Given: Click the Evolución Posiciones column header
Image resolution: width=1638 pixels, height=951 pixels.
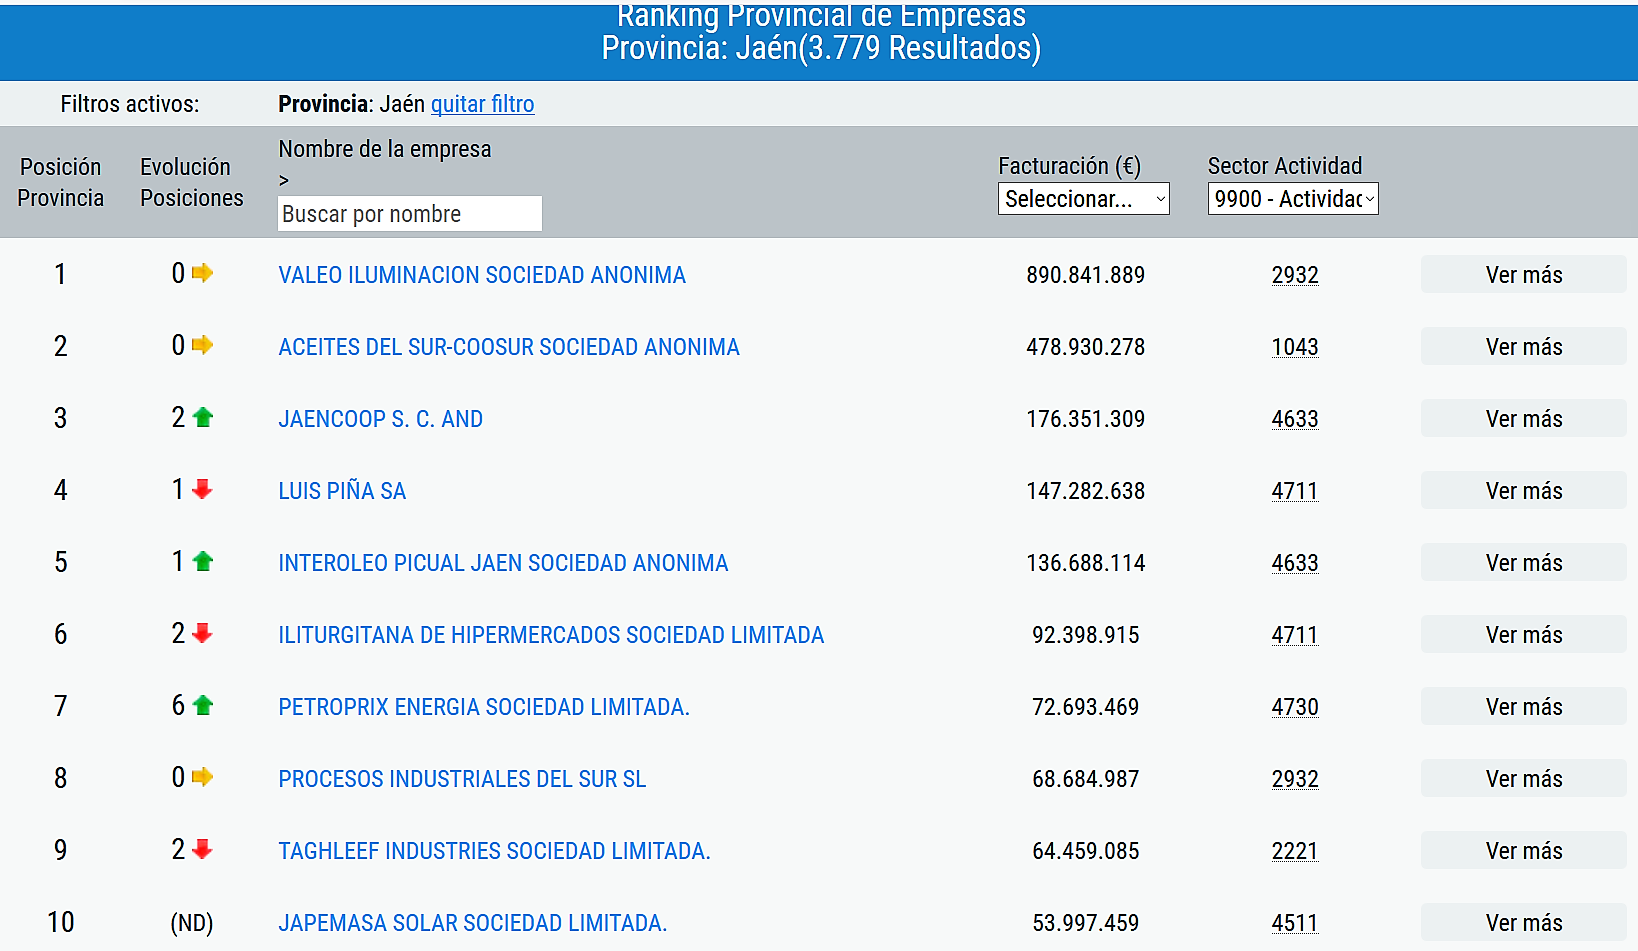Looking at the screenshot, I should coord(191,182).
